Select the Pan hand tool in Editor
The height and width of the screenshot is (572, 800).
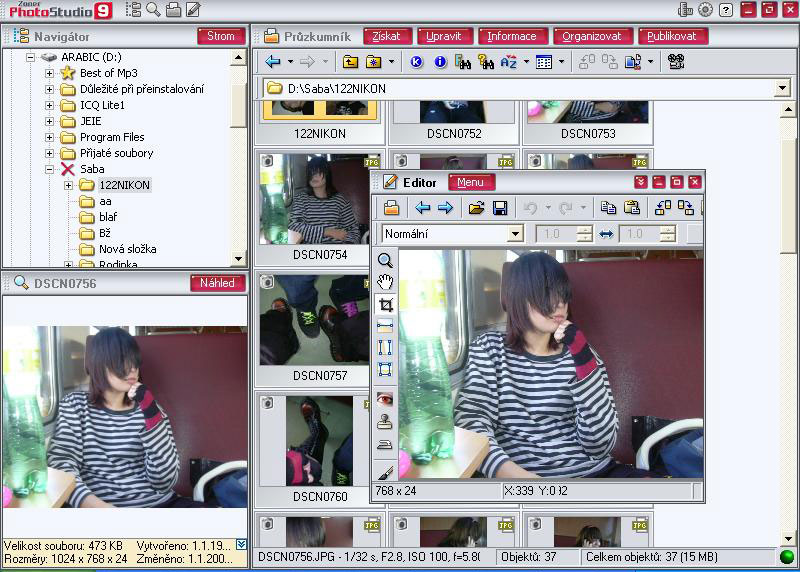point(385,282)
